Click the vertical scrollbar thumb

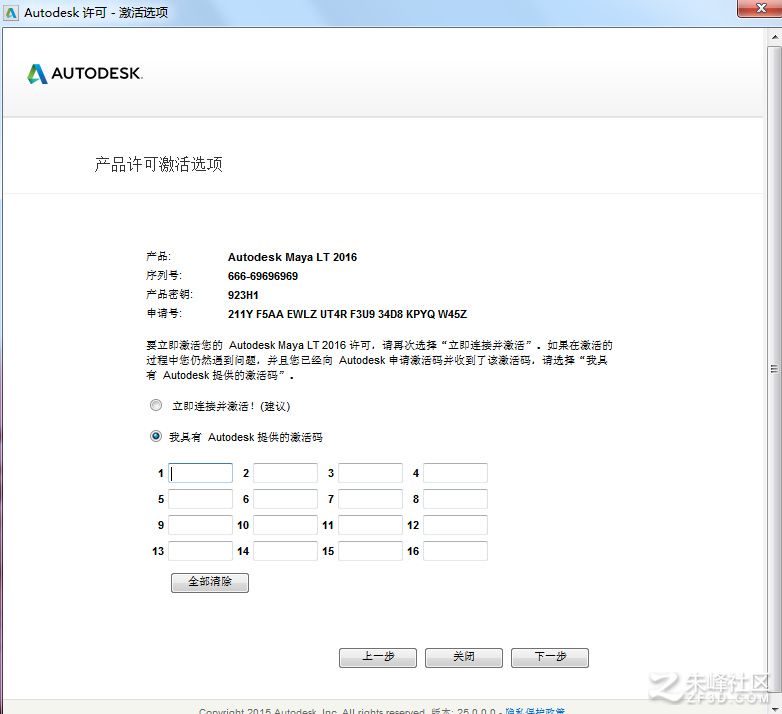(775, 369)
